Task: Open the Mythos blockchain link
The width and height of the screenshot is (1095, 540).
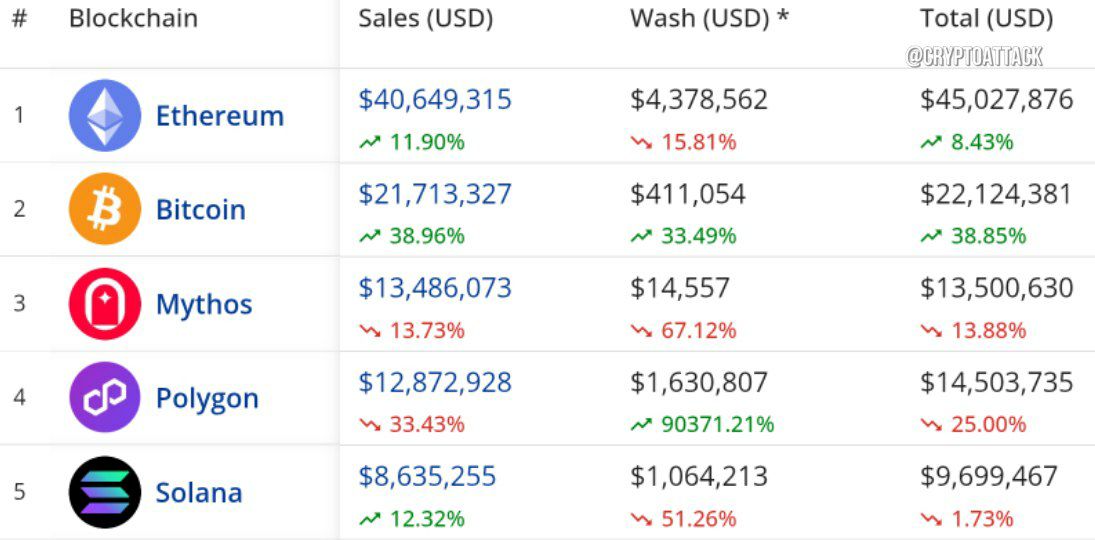Action: [204, 305]
